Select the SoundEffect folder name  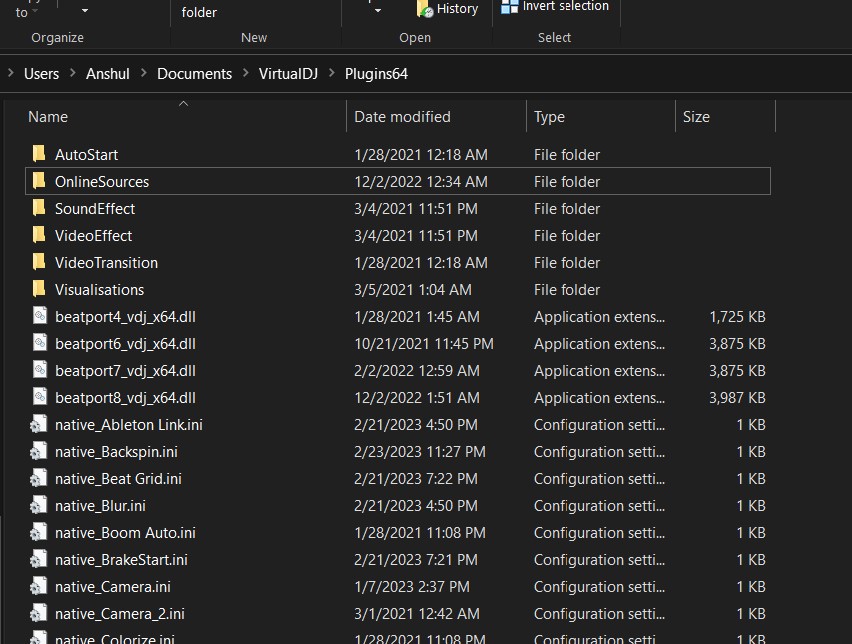pos(95,209)
